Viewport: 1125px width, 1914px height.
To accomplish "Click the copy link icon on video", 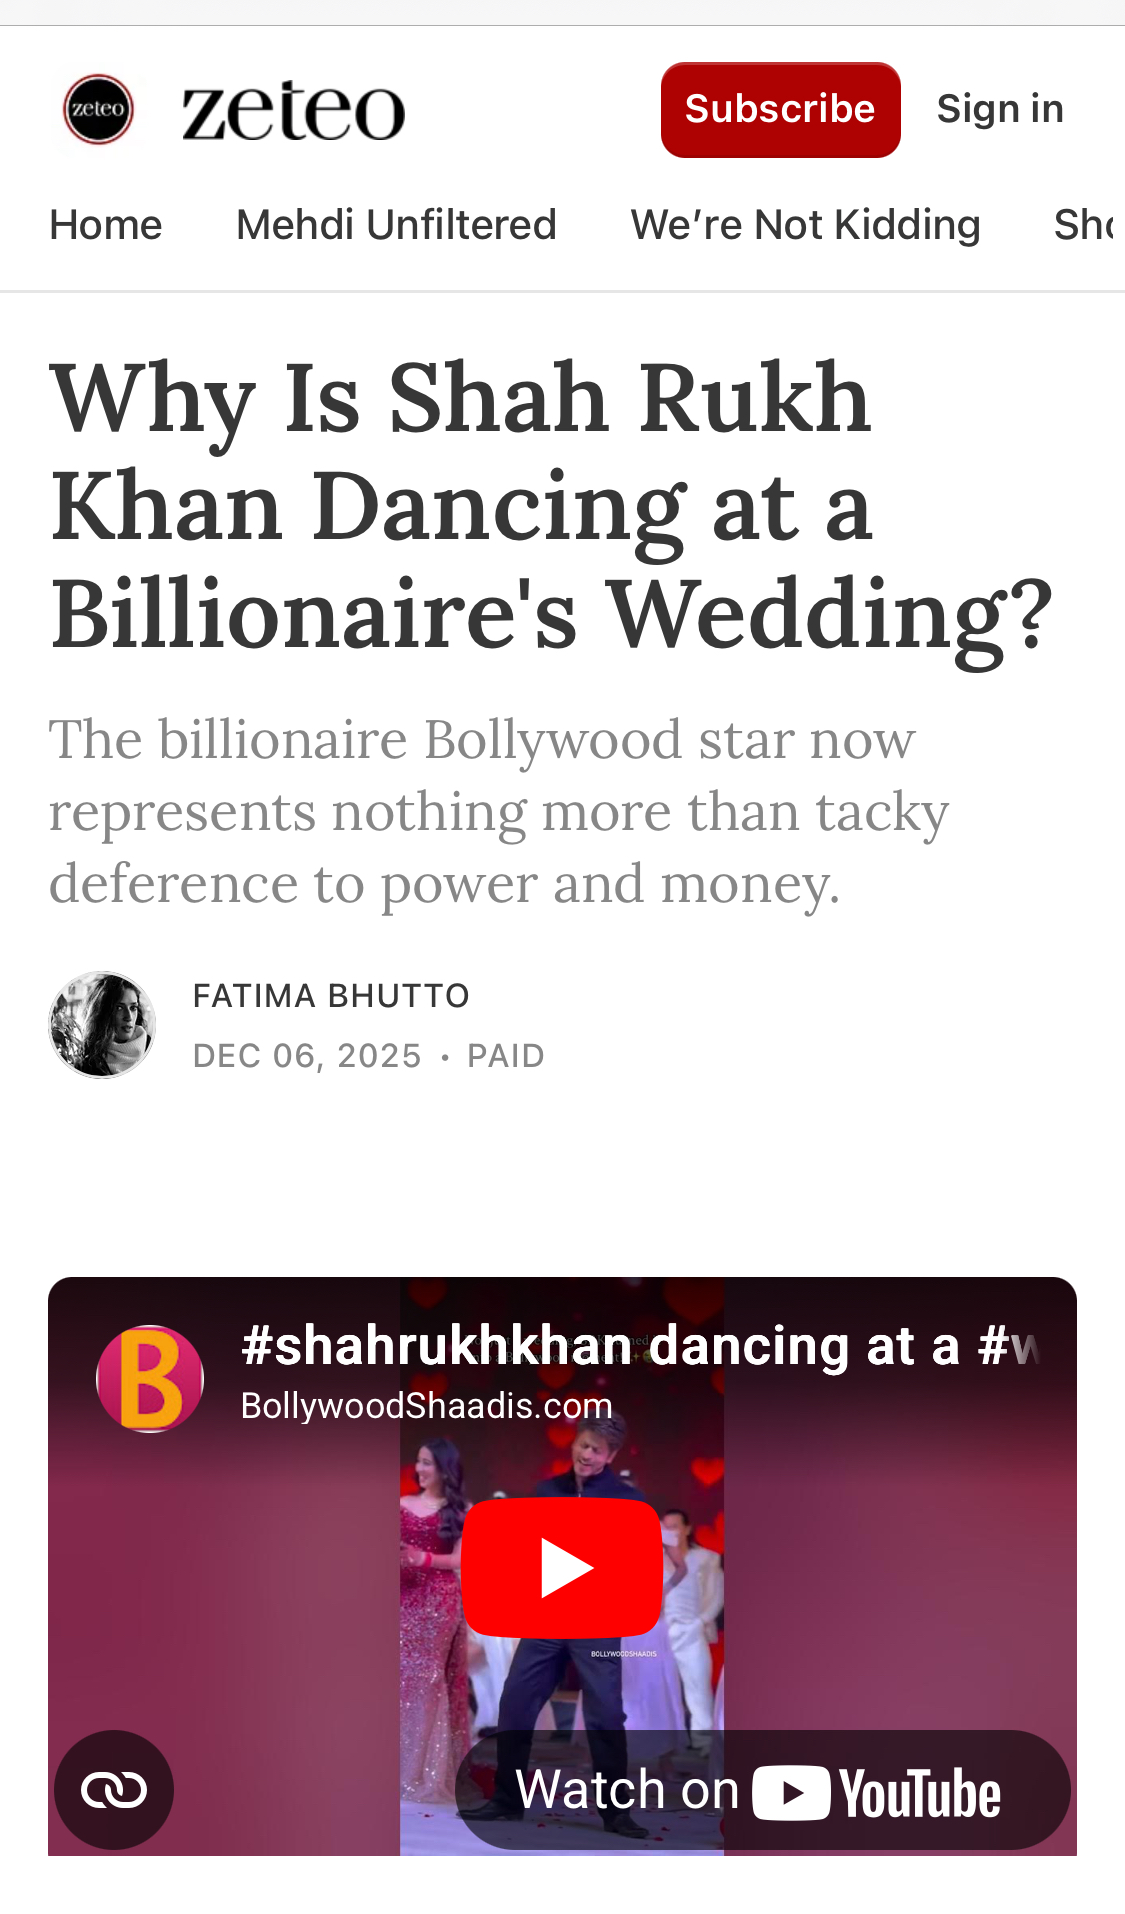I will click(114, 1789).
